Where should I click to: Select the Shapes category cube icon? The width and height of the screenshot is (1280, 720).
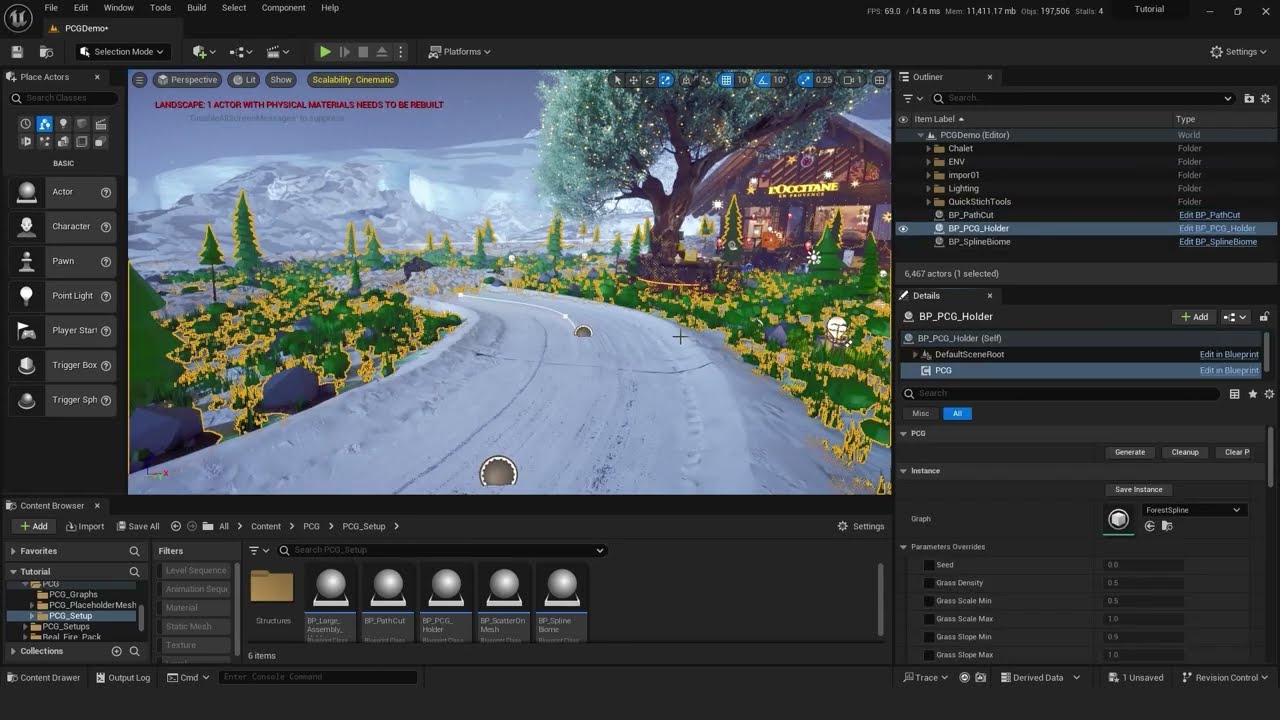pyautogui.click(x=82, y=124)
